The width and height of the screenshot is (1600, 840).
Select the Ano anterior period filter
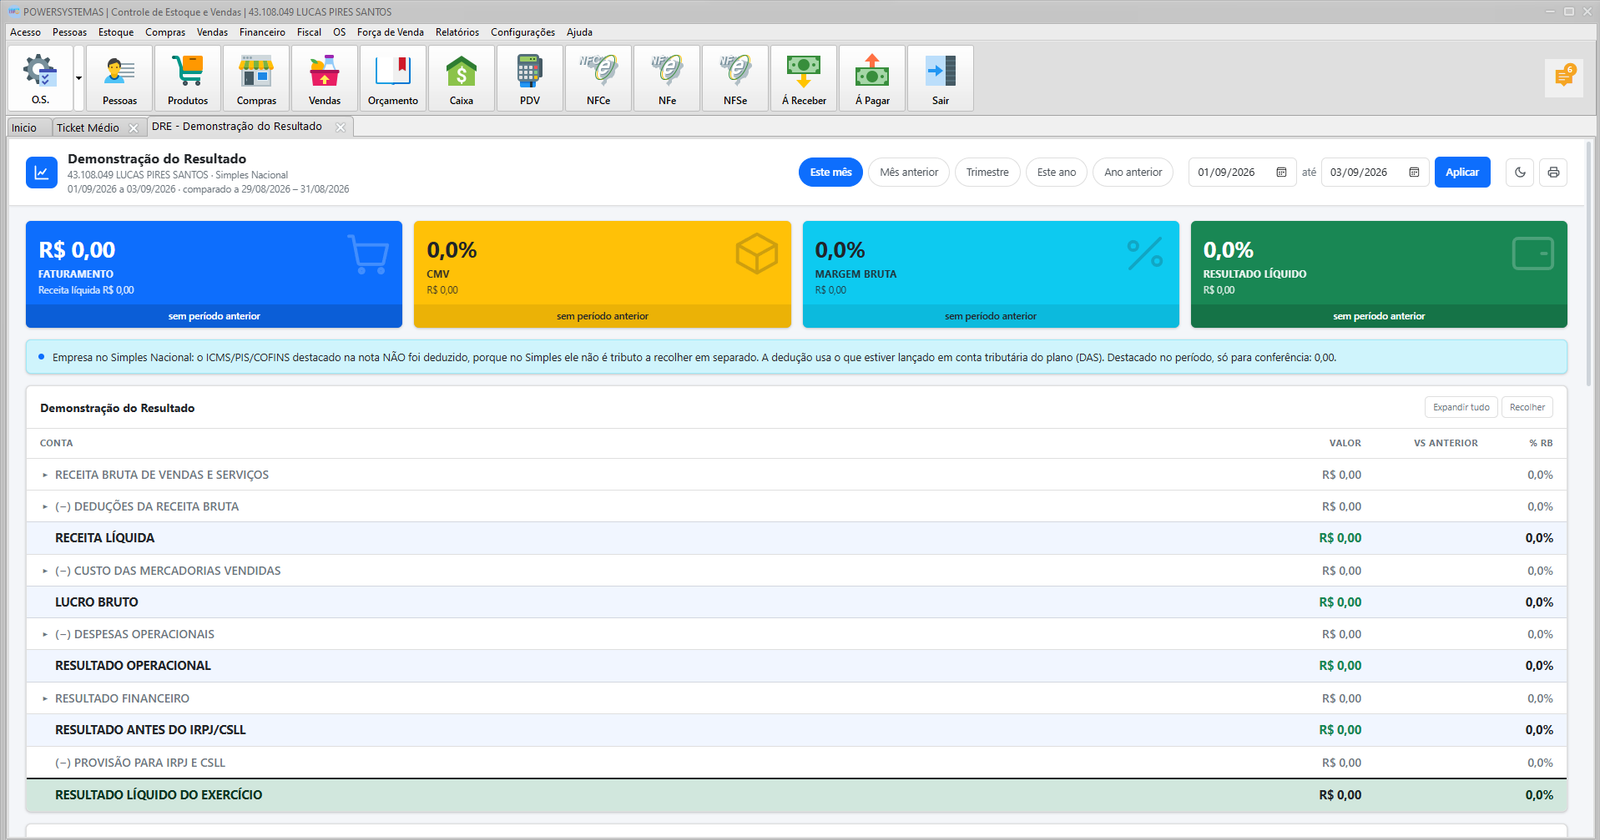1133,172
